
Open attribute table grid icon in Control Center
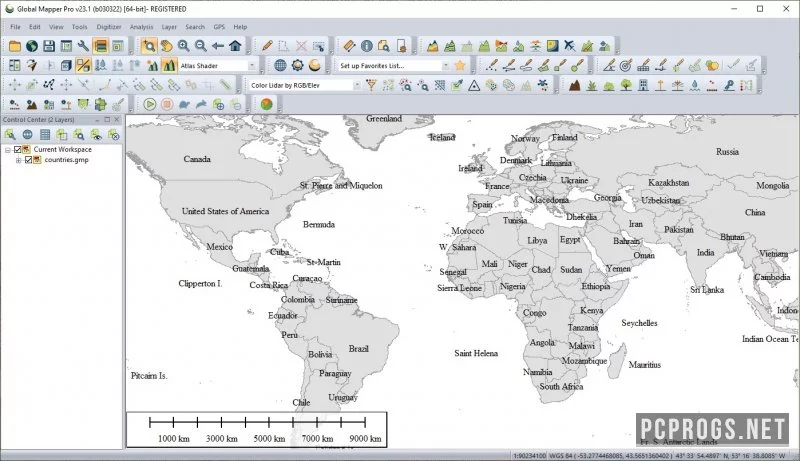[x=45, y=135]
